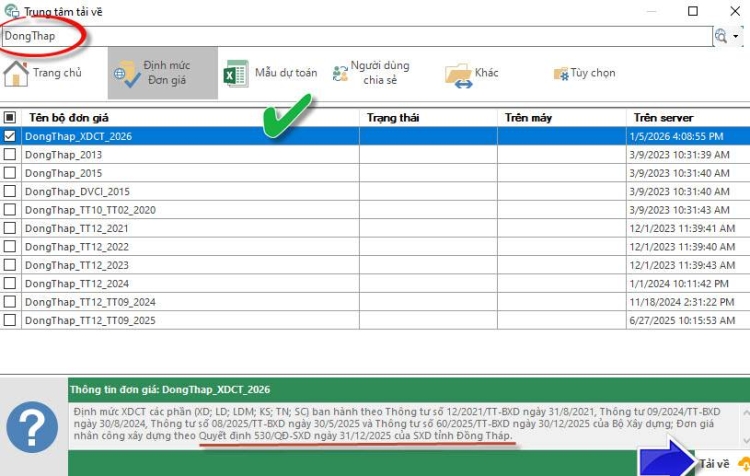Click the Tải về download button
Screen dimensions: 750x476
[x=714, y=464]
